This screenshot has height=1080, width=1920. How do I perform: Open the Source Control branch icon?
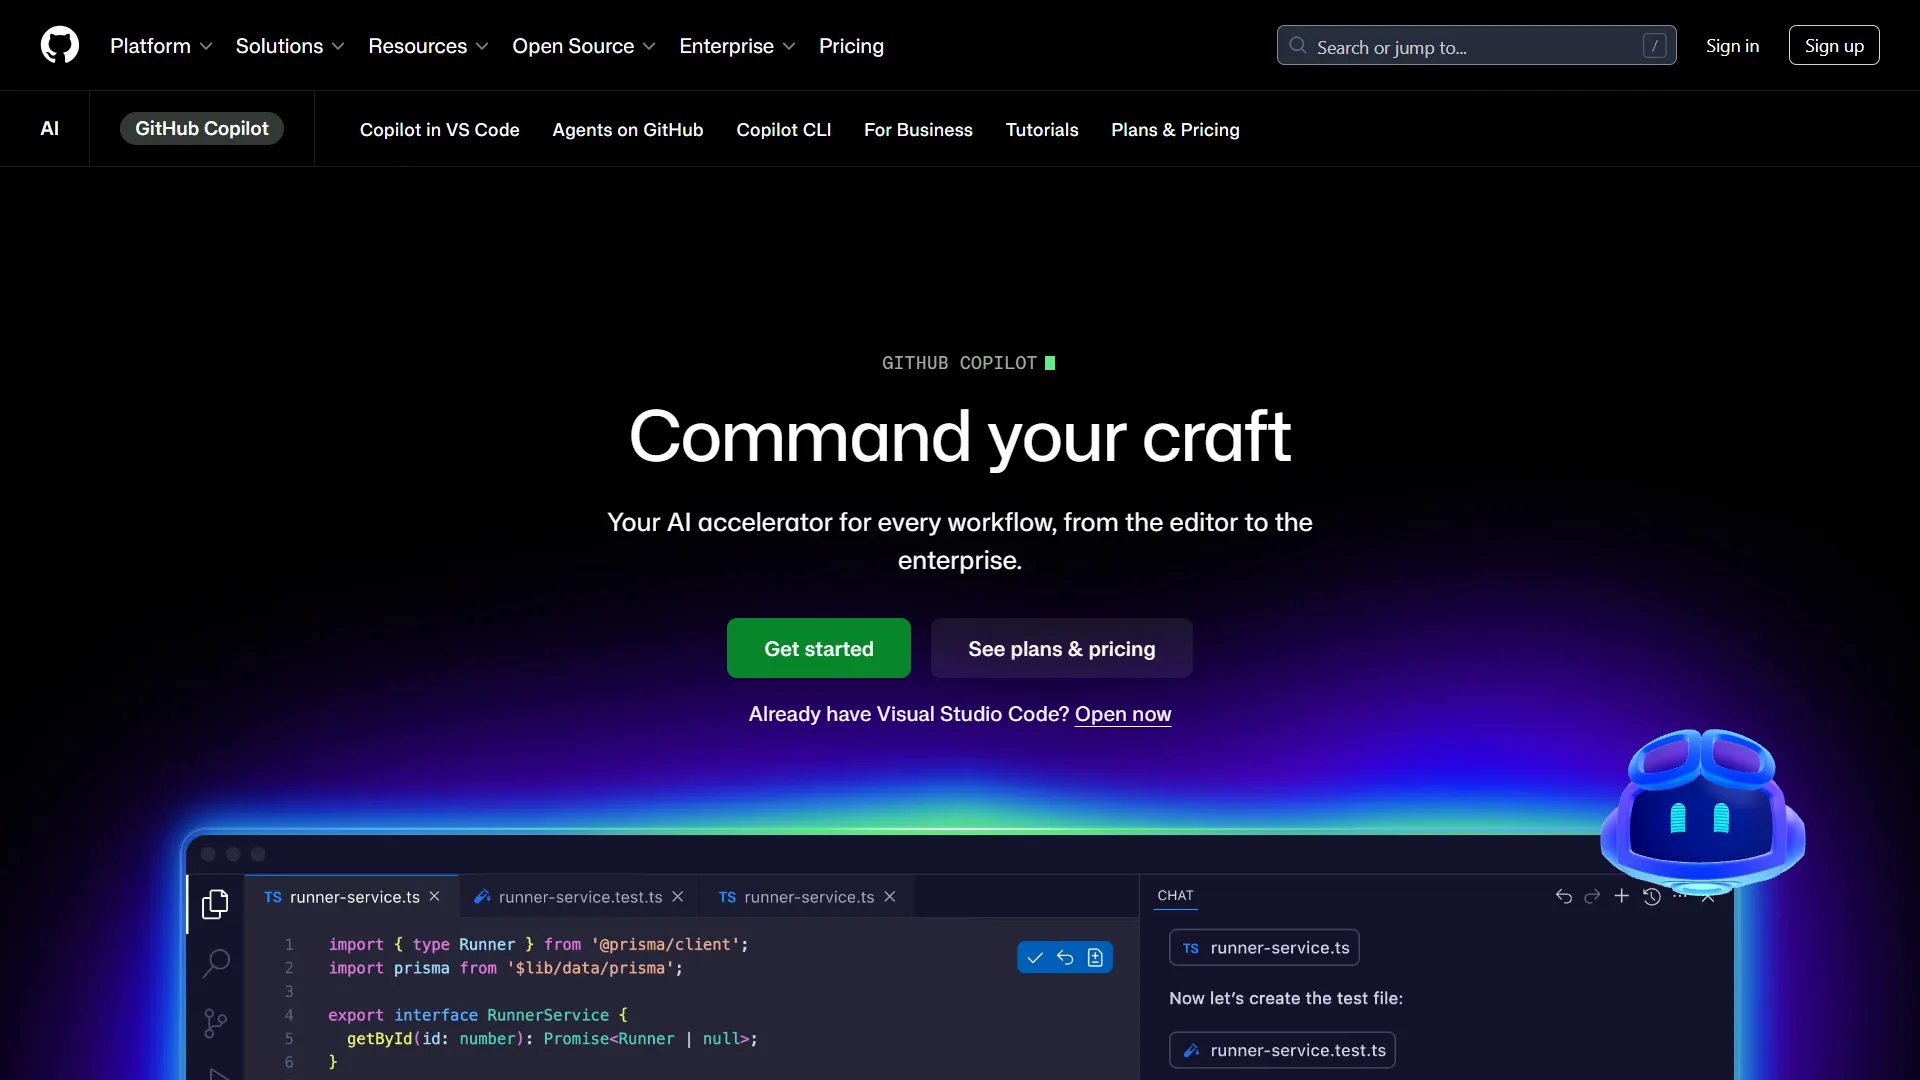(x=215, y=1023)
